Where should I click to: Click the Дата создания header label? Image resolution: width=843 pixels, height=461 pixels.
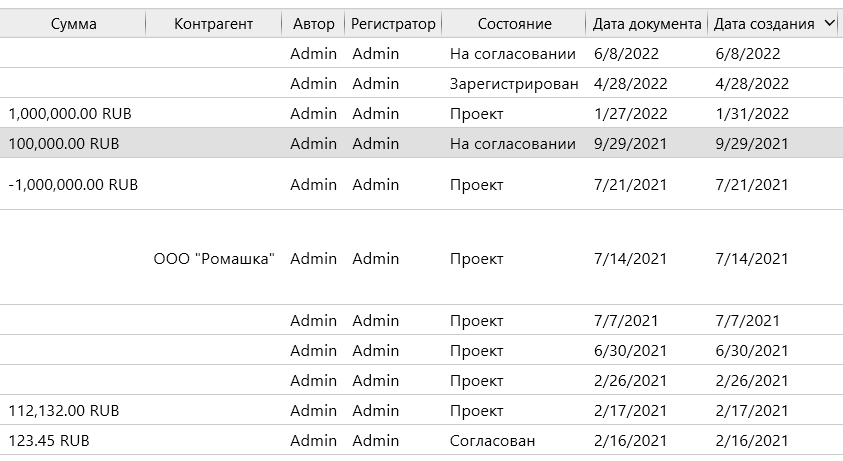764,23
